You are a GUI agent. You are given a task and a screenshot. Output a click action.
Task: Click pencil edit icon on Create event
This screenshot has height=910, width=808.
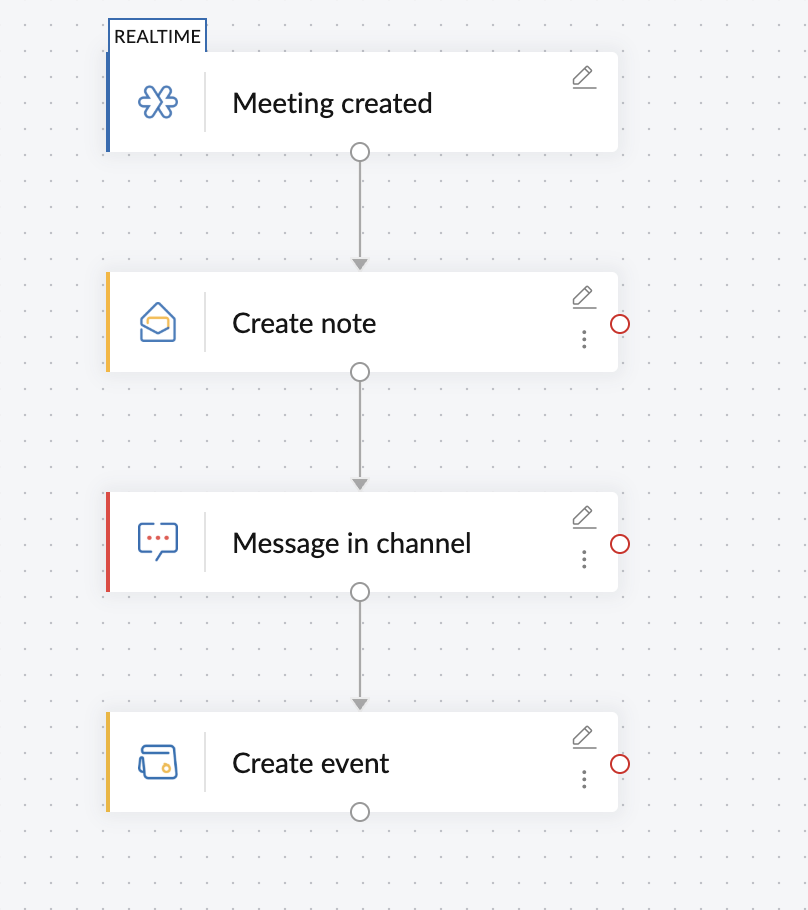point(584,737)
